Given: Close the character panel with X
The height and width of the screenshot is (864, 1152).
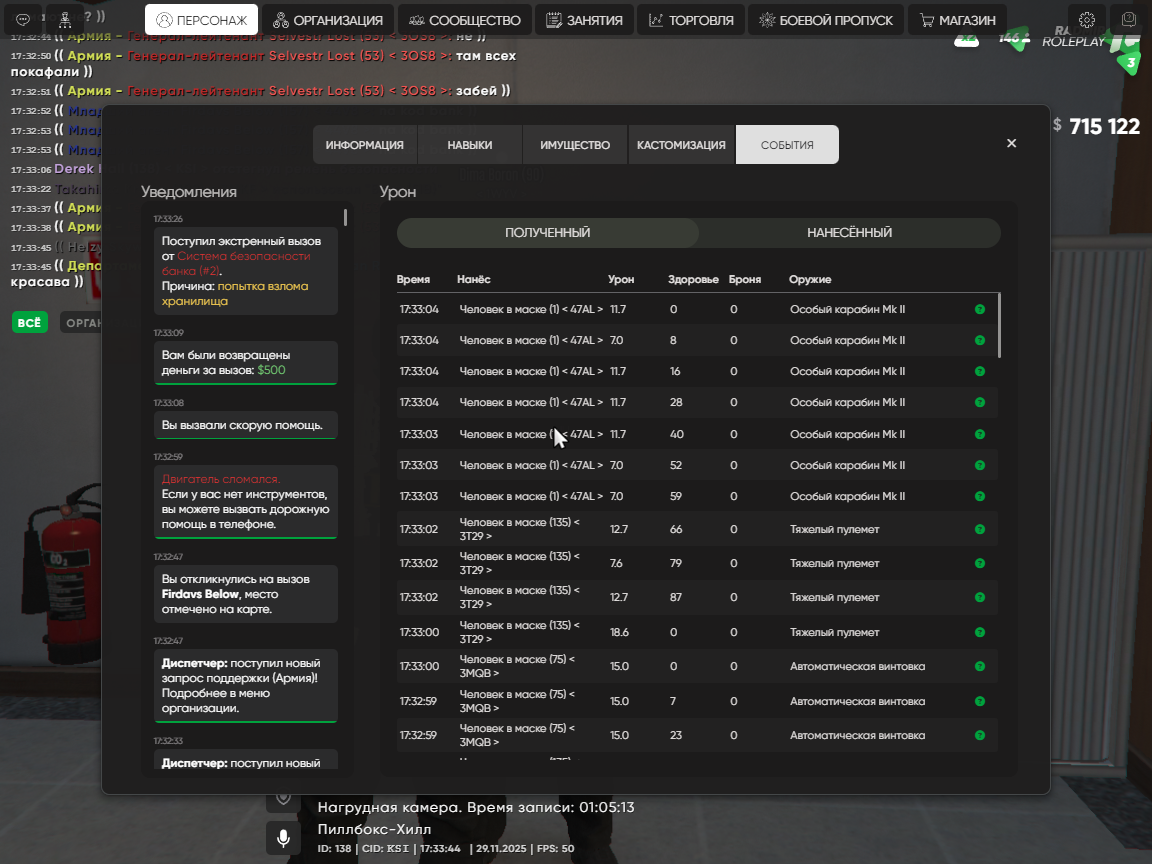Looking at the screenshot, I should coord(1011,144).
